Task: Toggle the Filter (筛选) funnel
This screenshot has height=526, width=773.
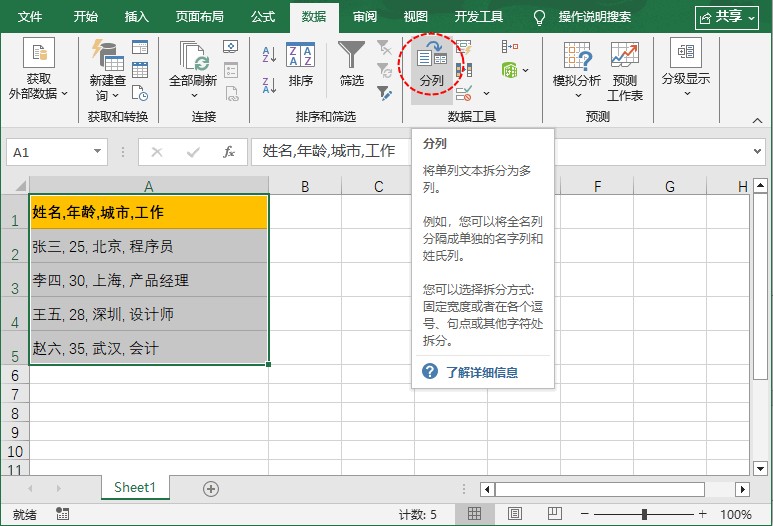Action: point(351,65)
